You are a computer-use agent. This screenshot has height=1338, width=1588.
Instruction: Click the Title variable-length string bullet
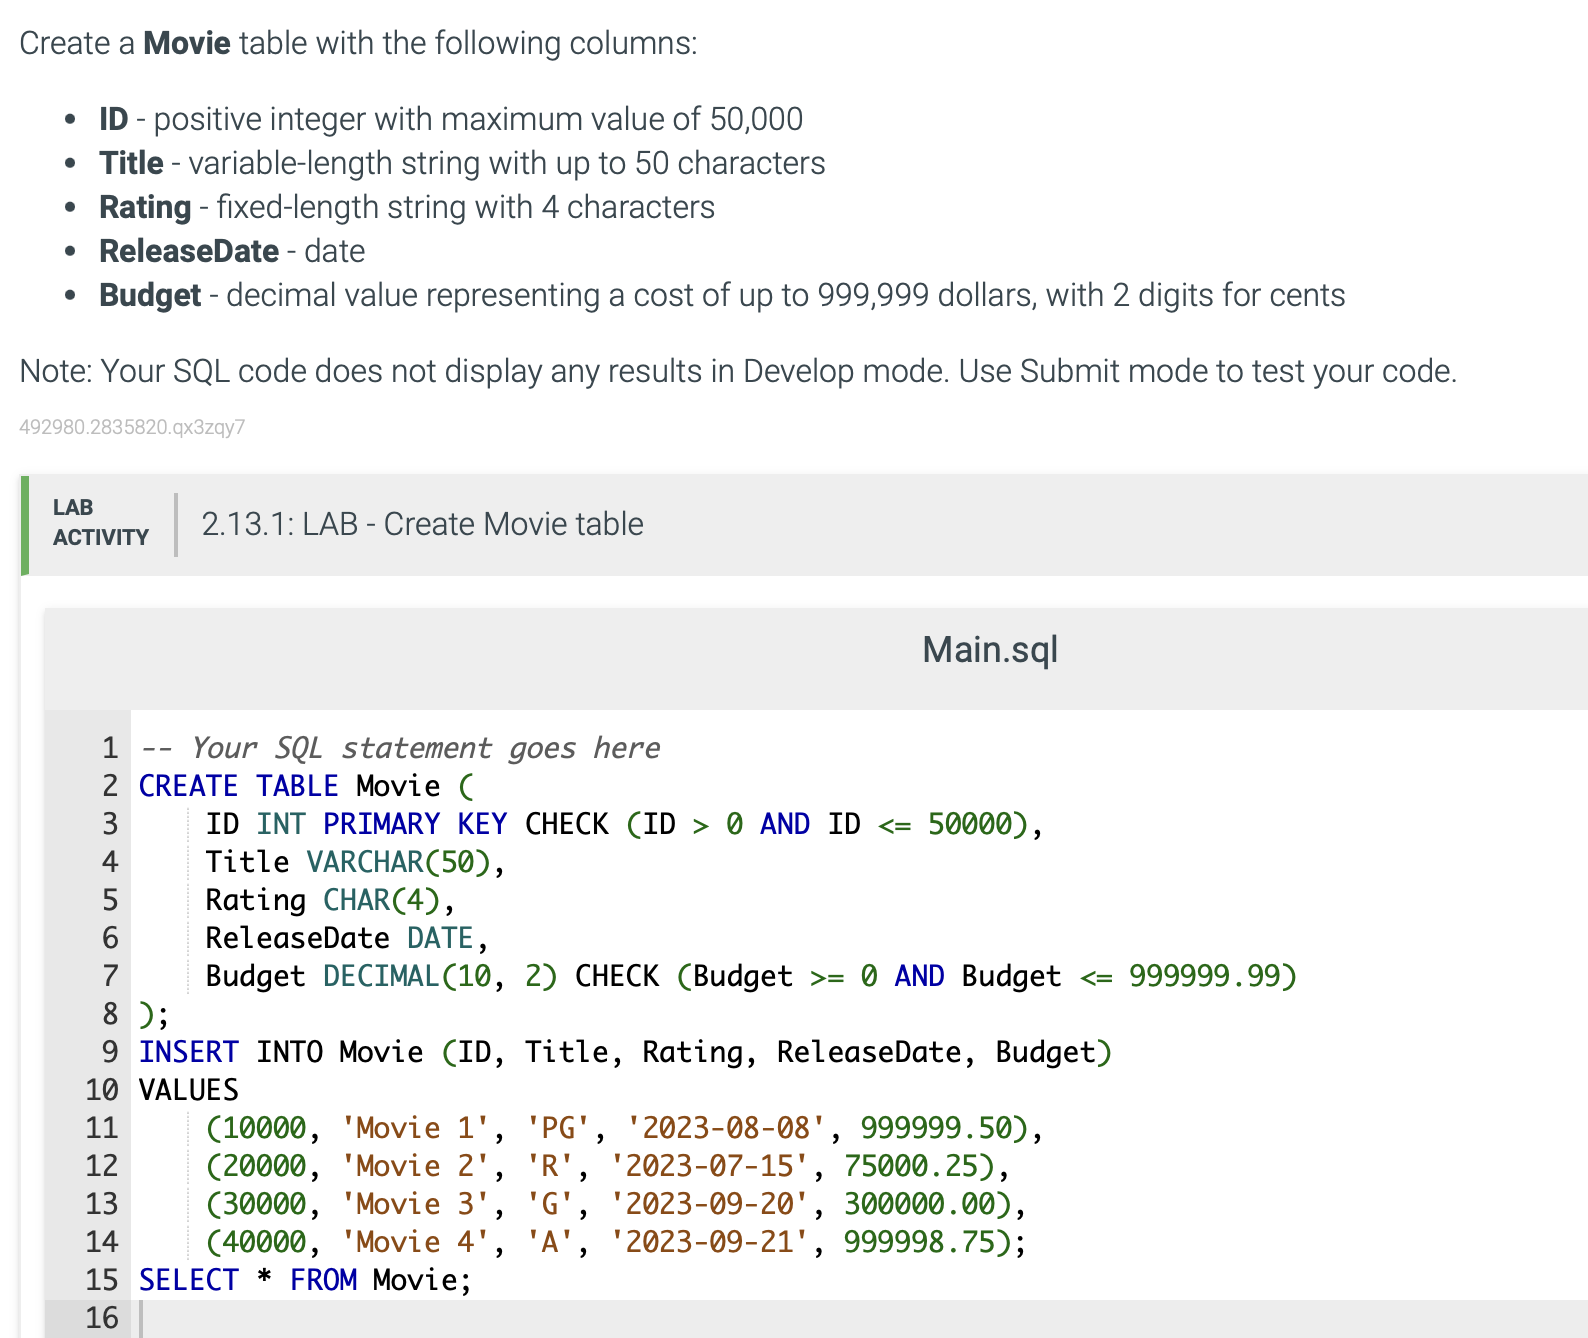[x=462, y=163]
